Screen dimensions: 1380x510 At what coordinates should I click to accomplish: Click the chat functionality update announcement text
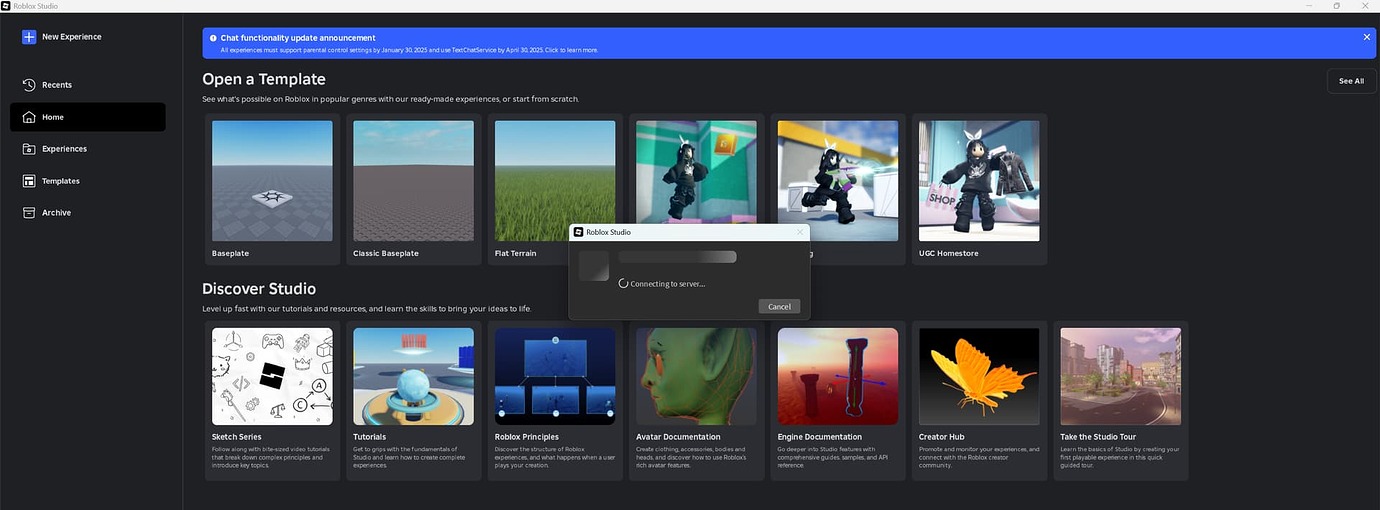[298, 38]
